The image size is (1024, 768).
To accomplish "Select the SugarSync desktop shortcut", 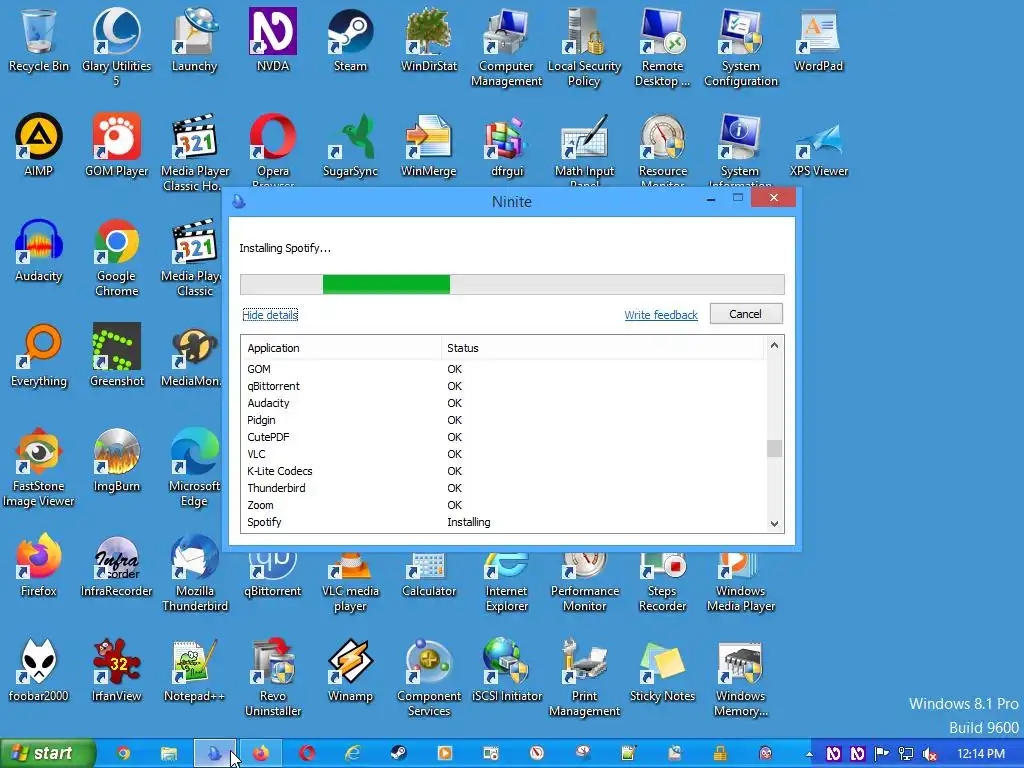I will 350,144.
